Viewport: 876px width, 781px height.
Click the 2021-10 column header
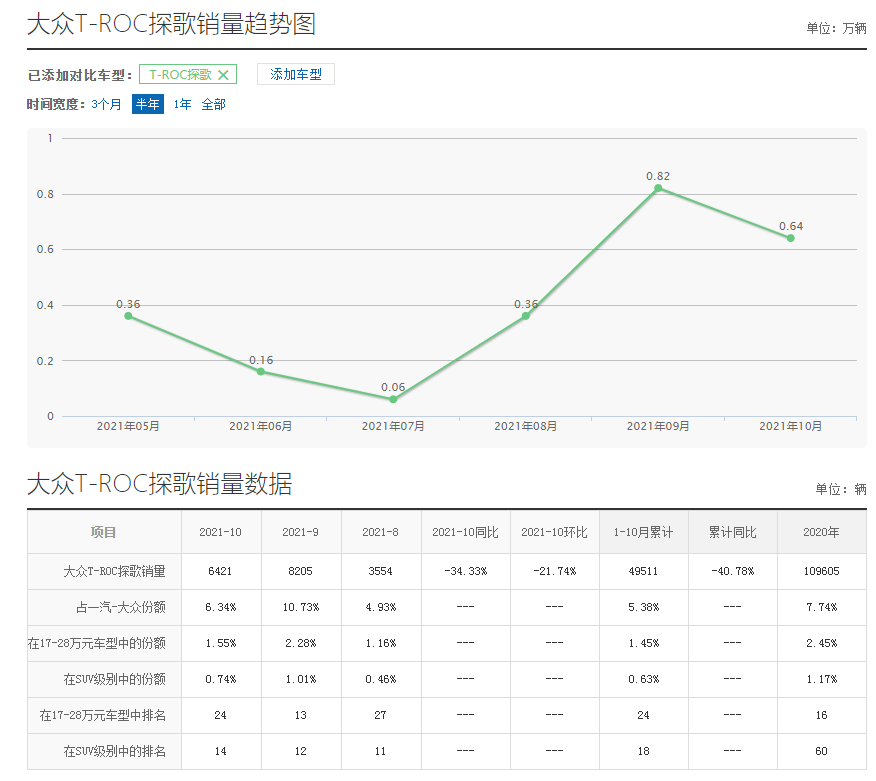coord(221,532)
